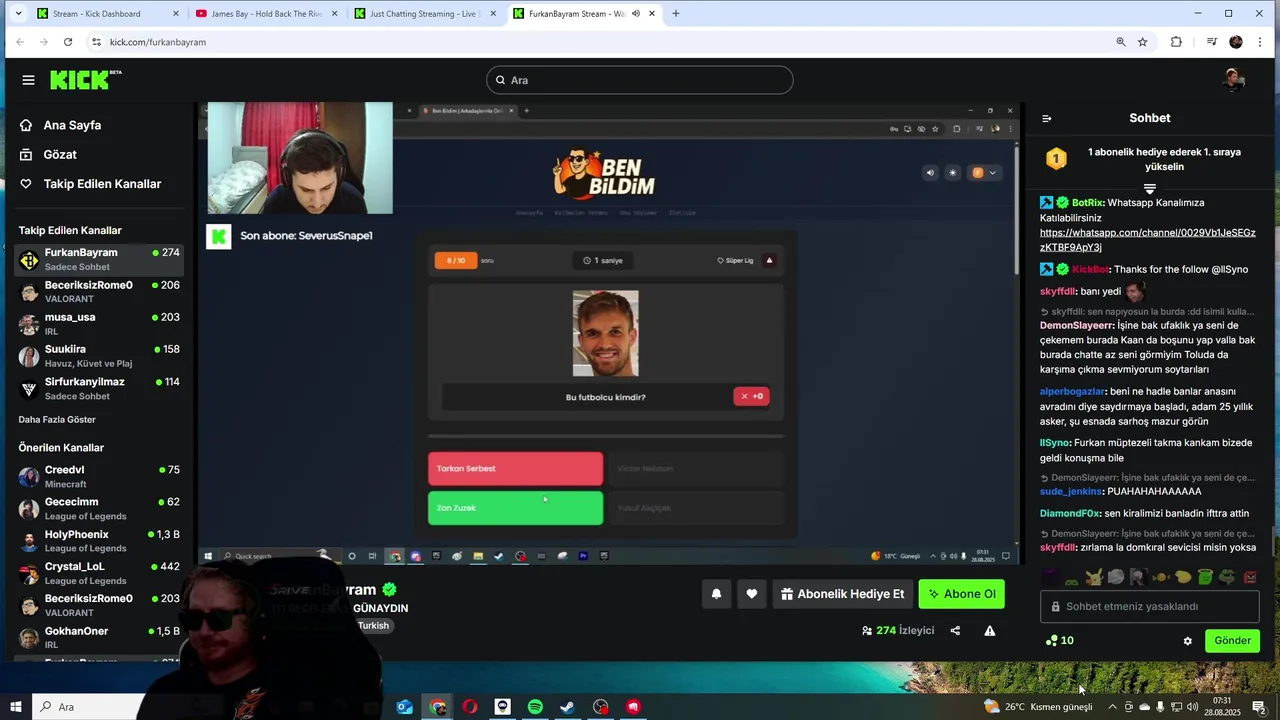The height and width of the screenshot is (720, 1280).
Task: Switch to James Bay YouTube tab
Action: (x=266, y=14)
